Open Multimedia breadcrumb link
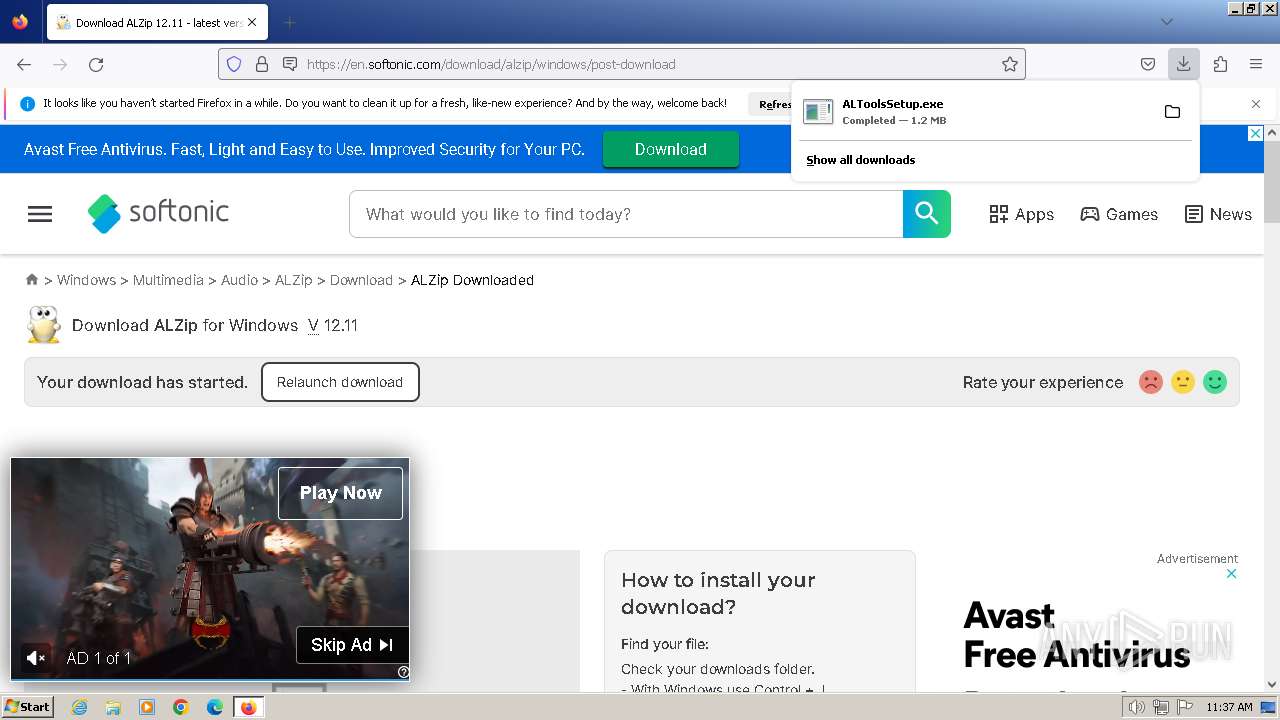This screenshot has height=720, width=1280. click(x=168, y=280)
